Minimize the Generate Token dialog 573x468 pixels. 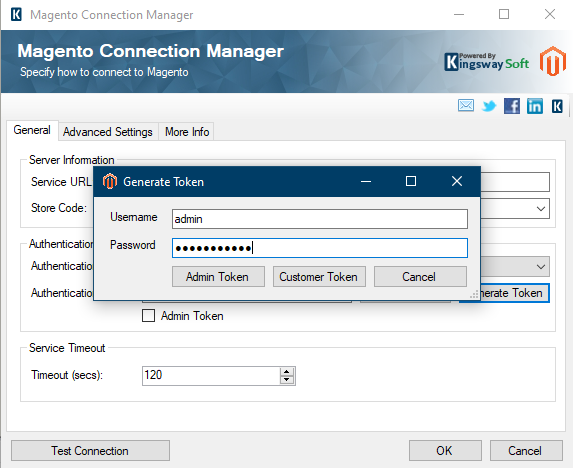click(x=366, y=182)
